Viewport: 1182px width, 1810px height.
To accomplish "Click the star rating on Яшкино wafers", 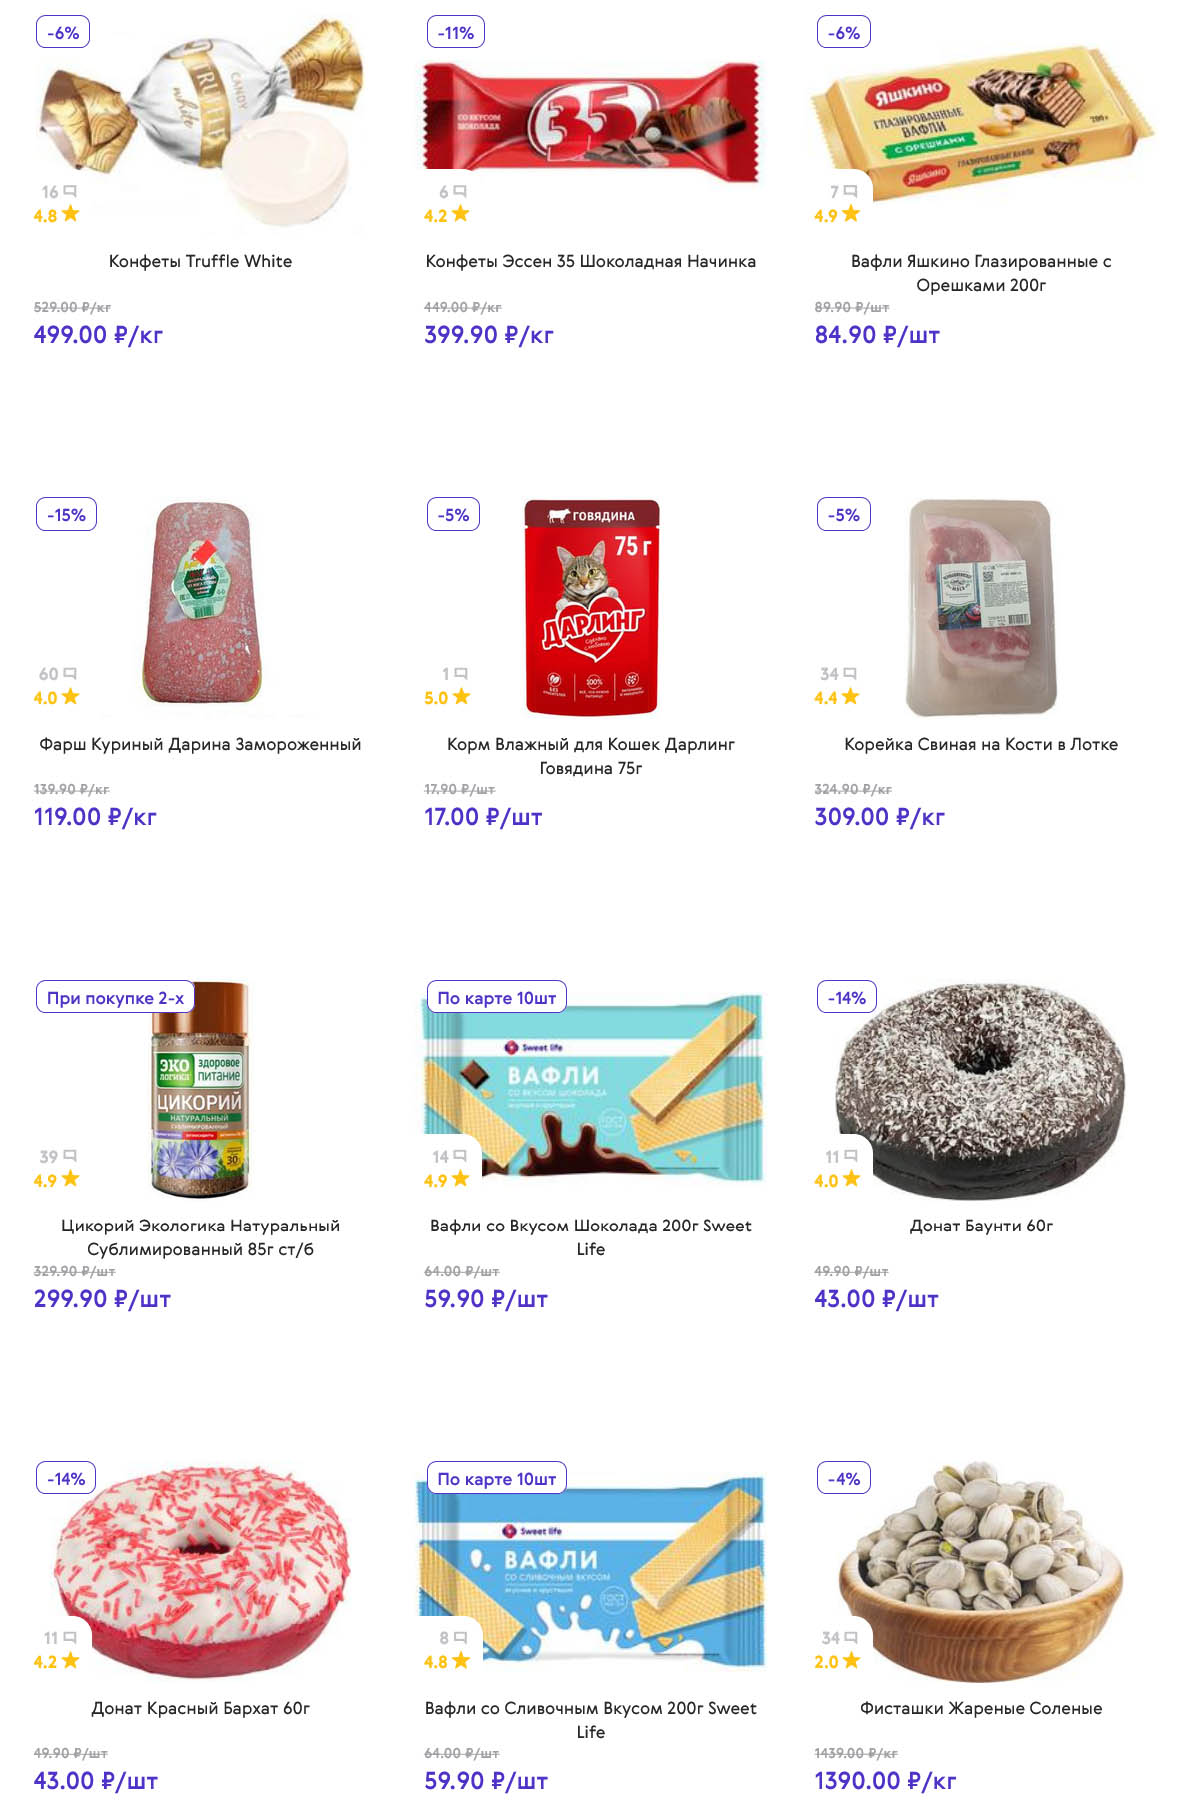I will (x=850, y=214).
